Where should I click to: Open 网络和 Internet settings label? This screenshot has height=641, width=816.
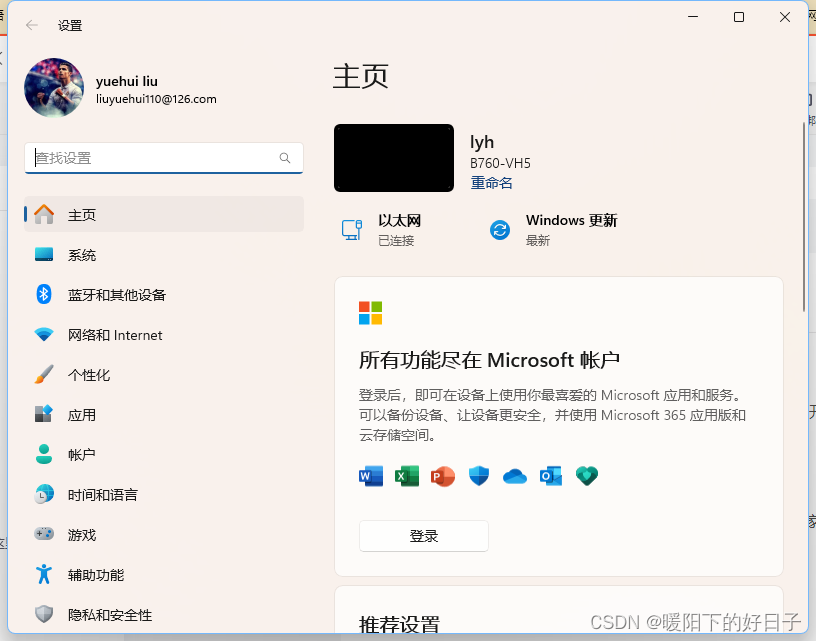[x=115, y=335]
